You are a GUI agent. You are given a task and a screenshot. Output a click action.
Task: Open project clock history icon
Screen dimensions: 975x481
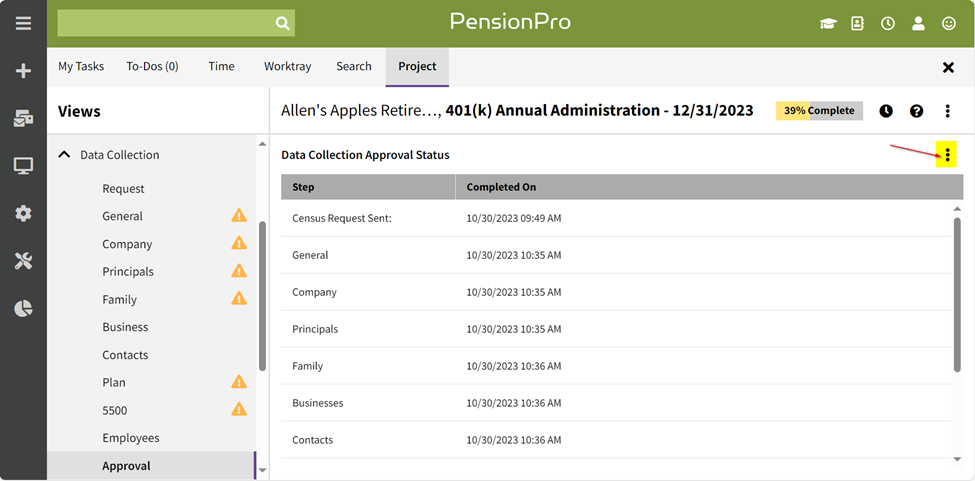pos(886,111)
